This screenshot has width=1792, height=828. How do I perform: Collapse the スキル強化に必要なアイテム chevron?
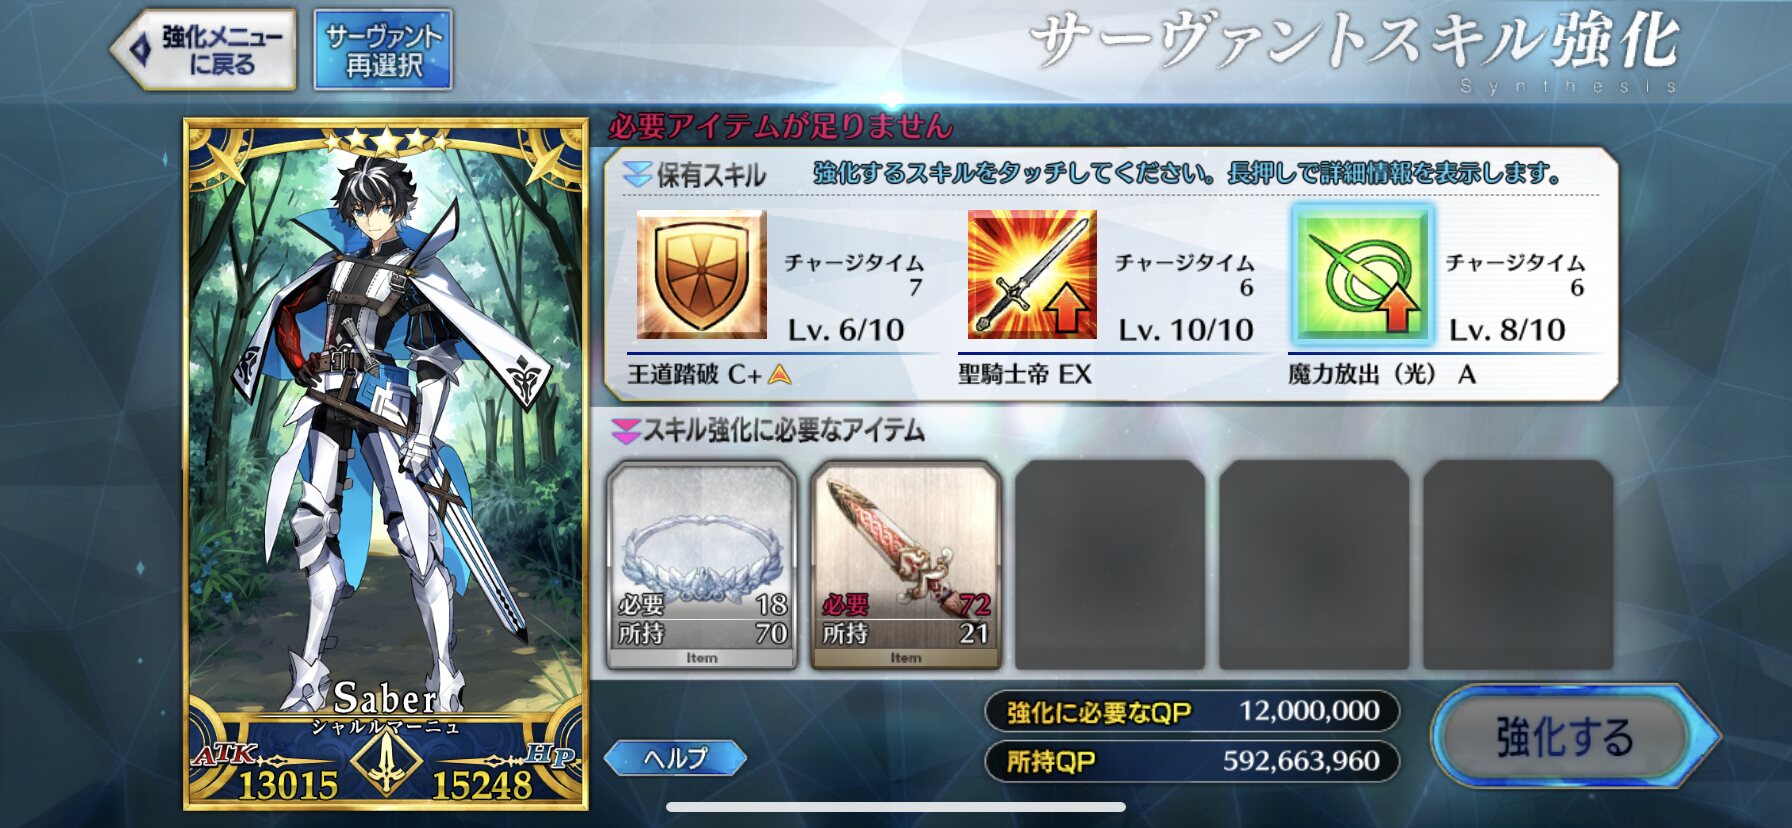point(625,431)
